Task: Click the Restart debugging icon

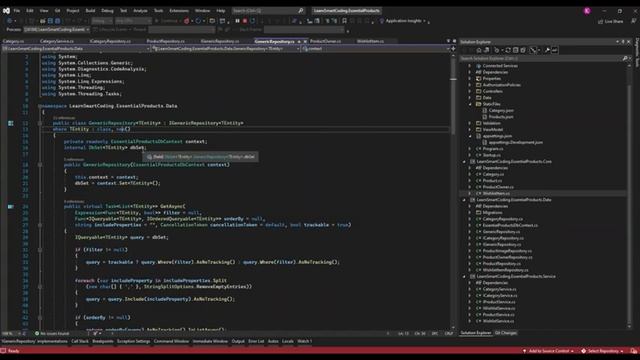Action: (x=253, y=21)
